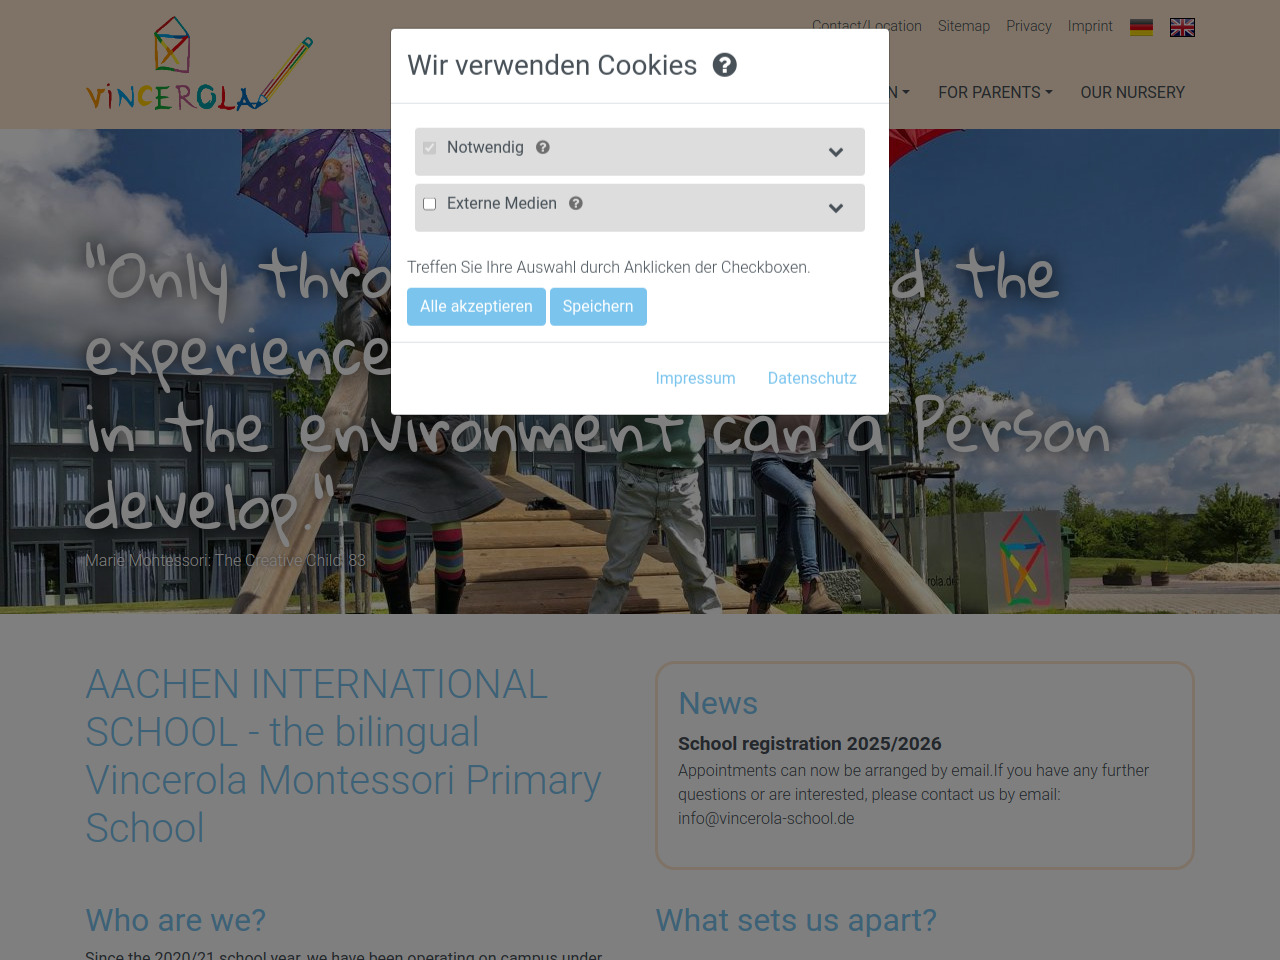Expand the Externe Medien section chevron

(836, 208)
